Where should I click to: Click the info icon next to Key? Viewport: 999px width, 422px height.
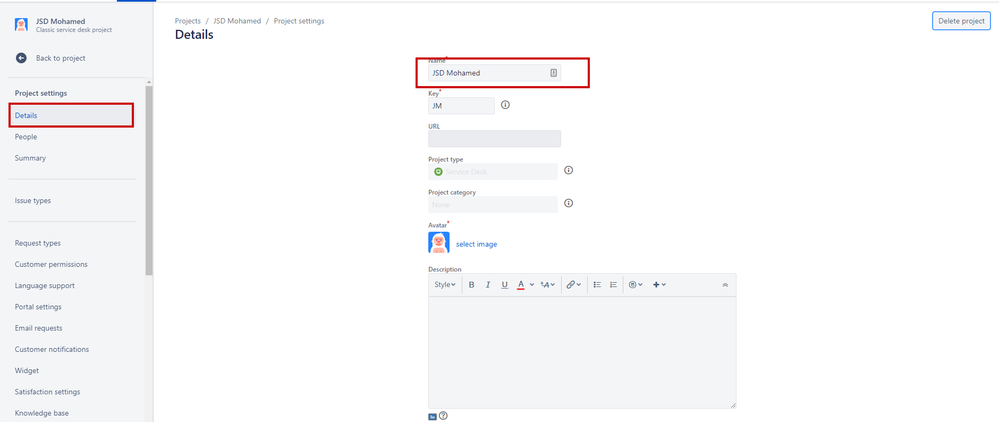(x=505, y=105)
